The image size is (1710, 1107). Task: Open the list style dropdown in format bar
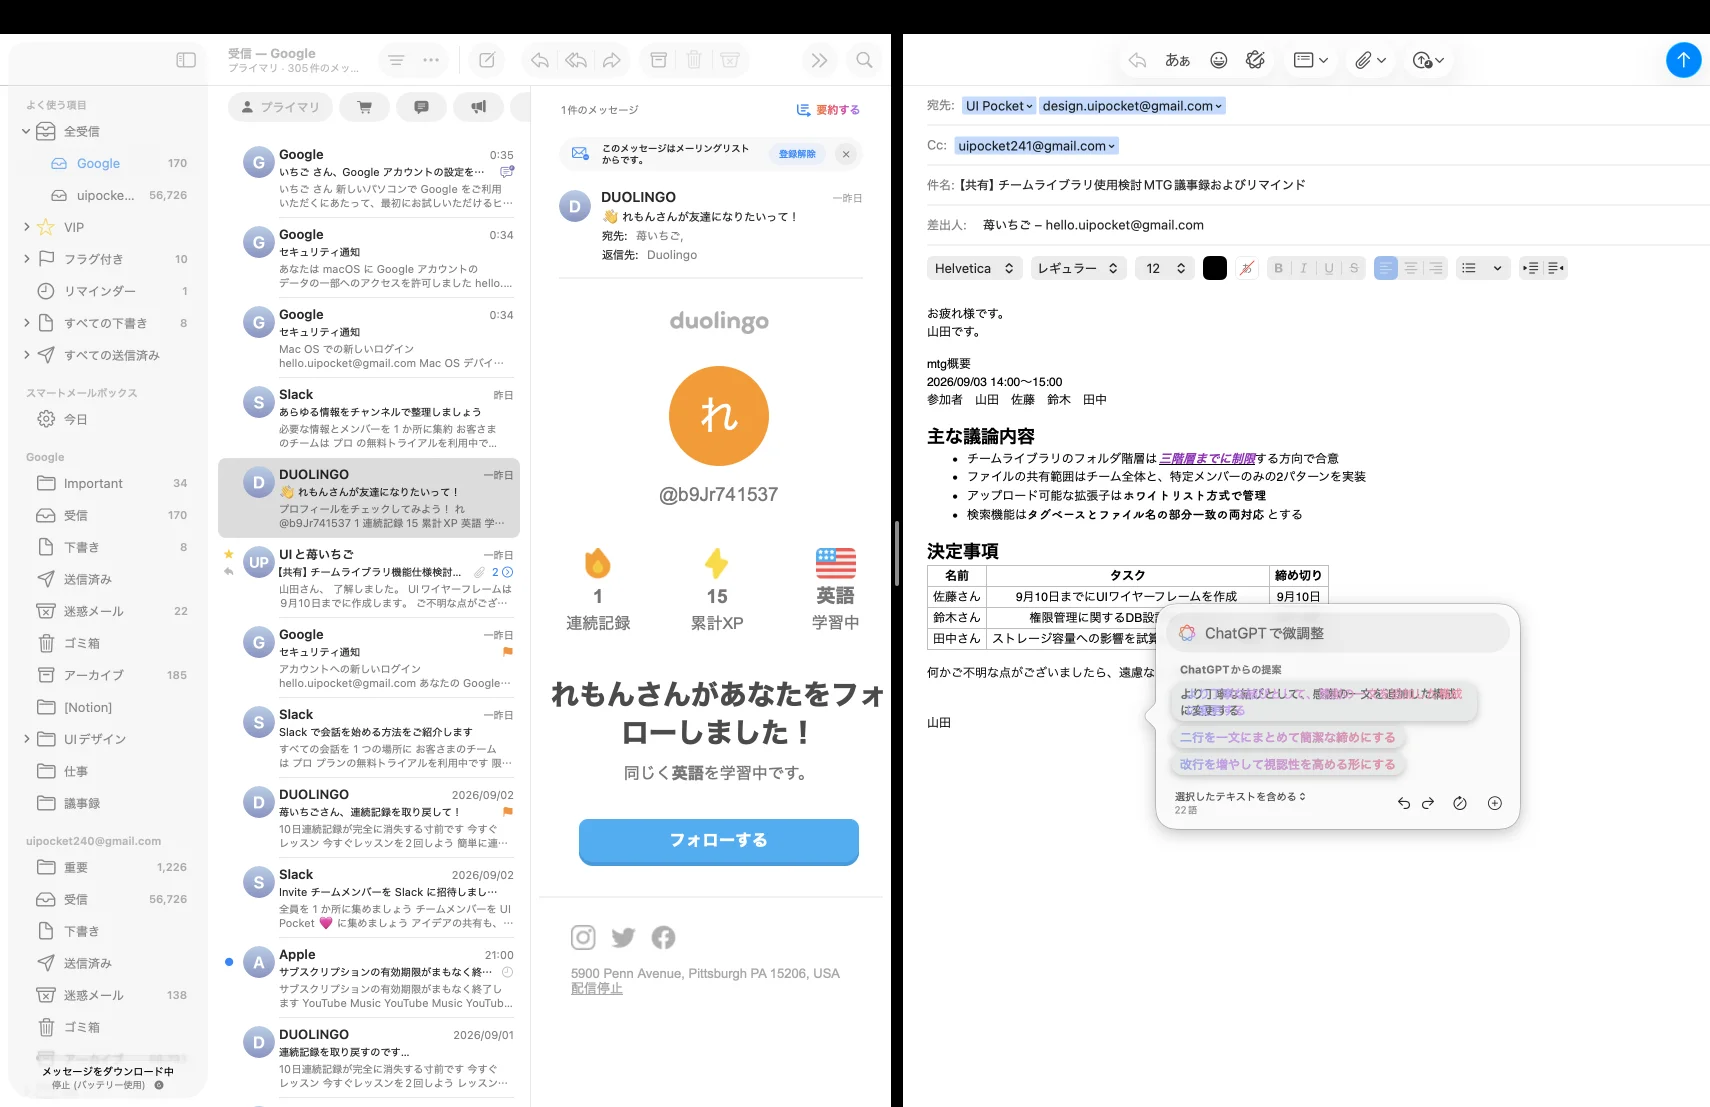1482,268
